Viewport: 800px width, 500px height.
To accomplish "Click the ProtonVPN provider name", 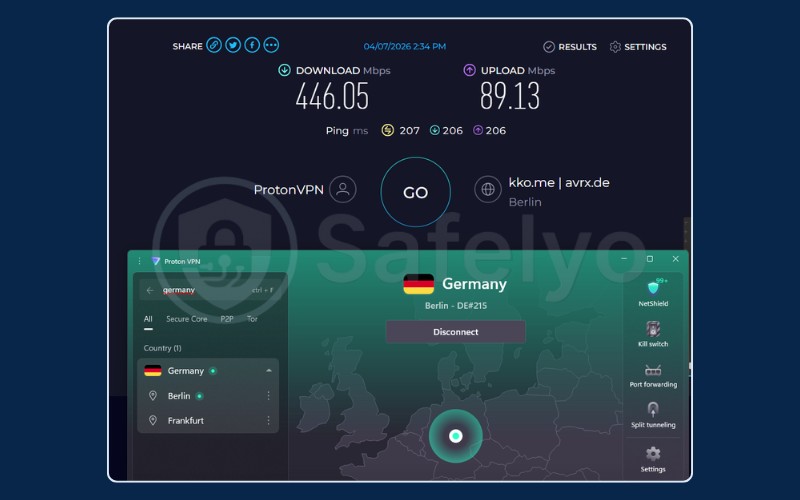I will click(288, 190).
